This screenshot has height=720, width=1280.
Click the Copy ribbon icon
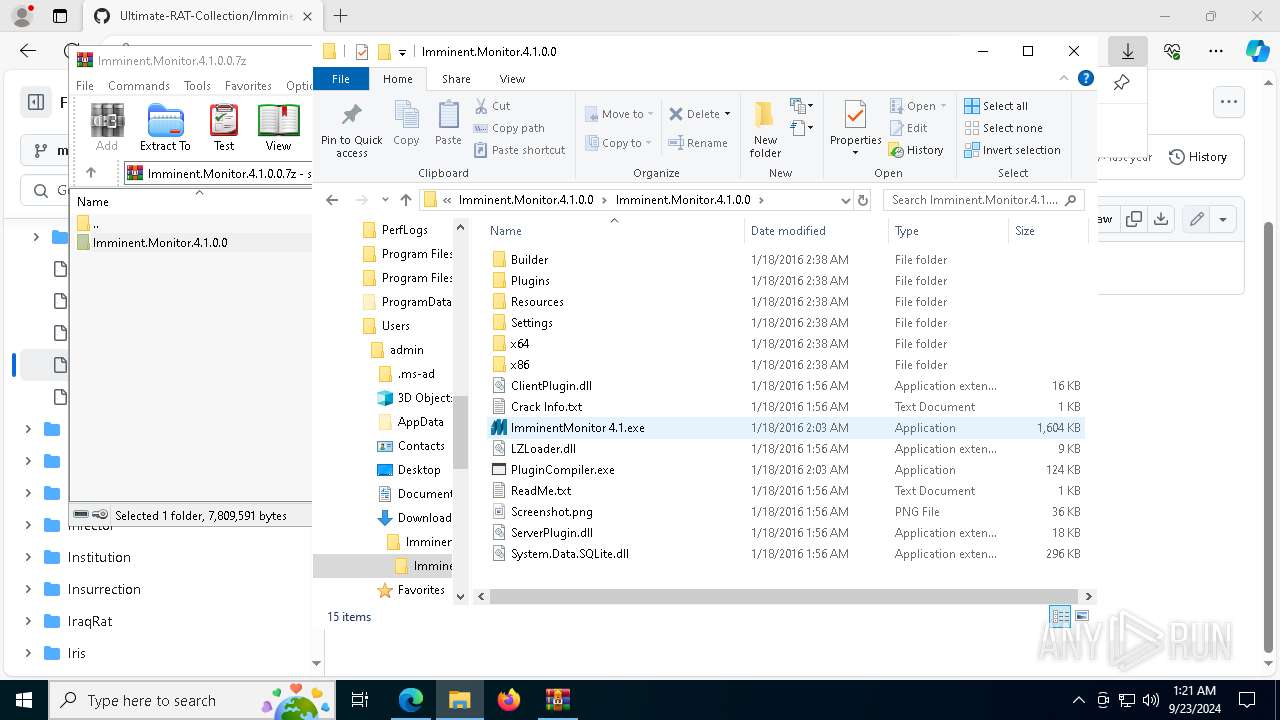[x=406, y=123]
